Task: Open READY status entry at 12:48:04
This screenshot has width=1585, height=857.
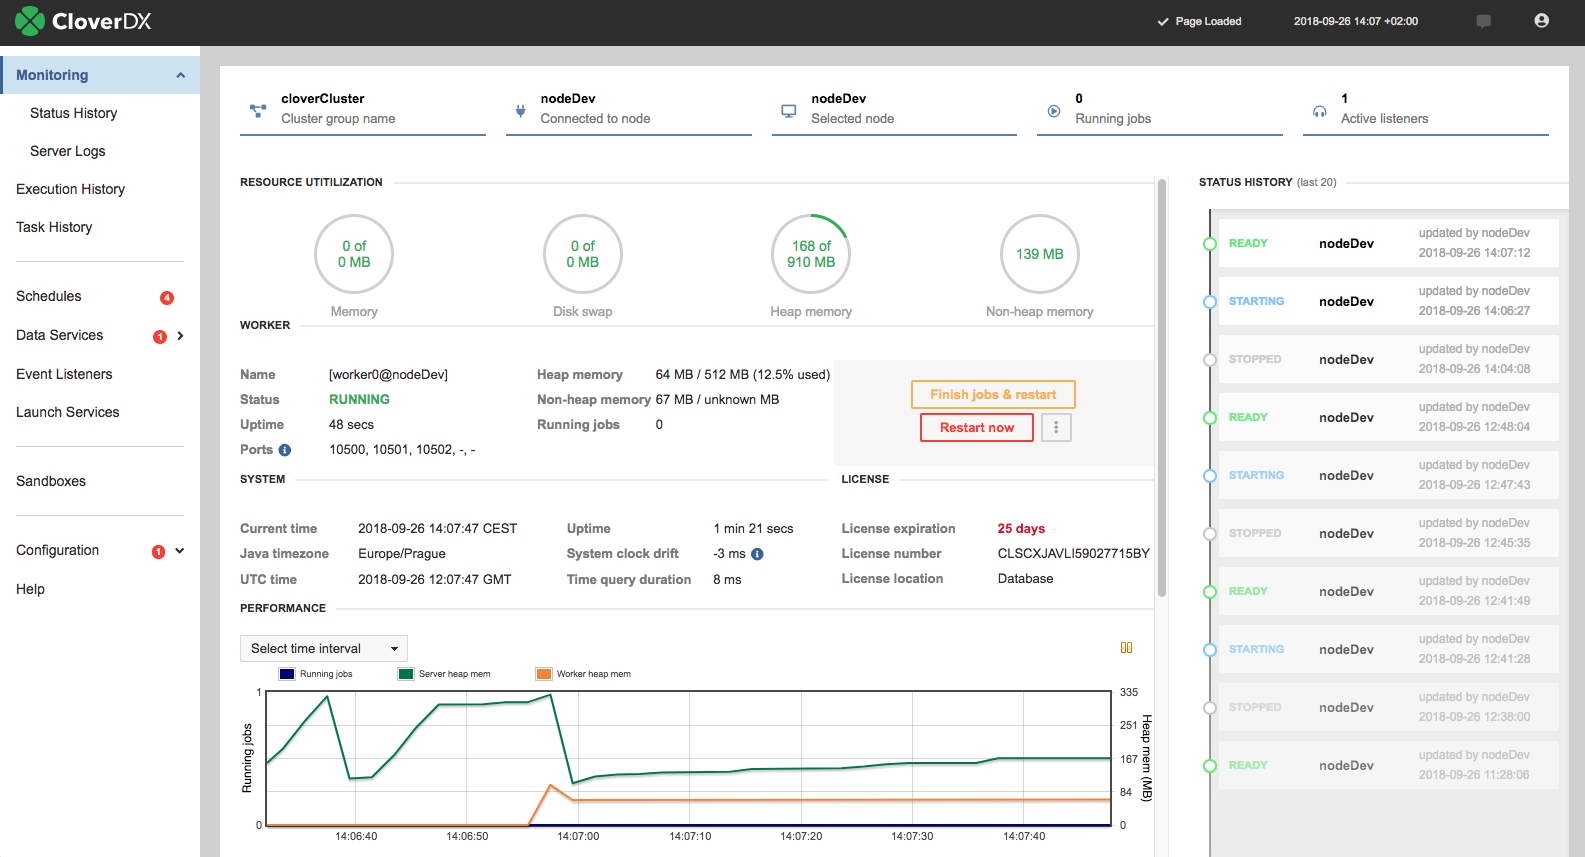Action: point(1389,418)
